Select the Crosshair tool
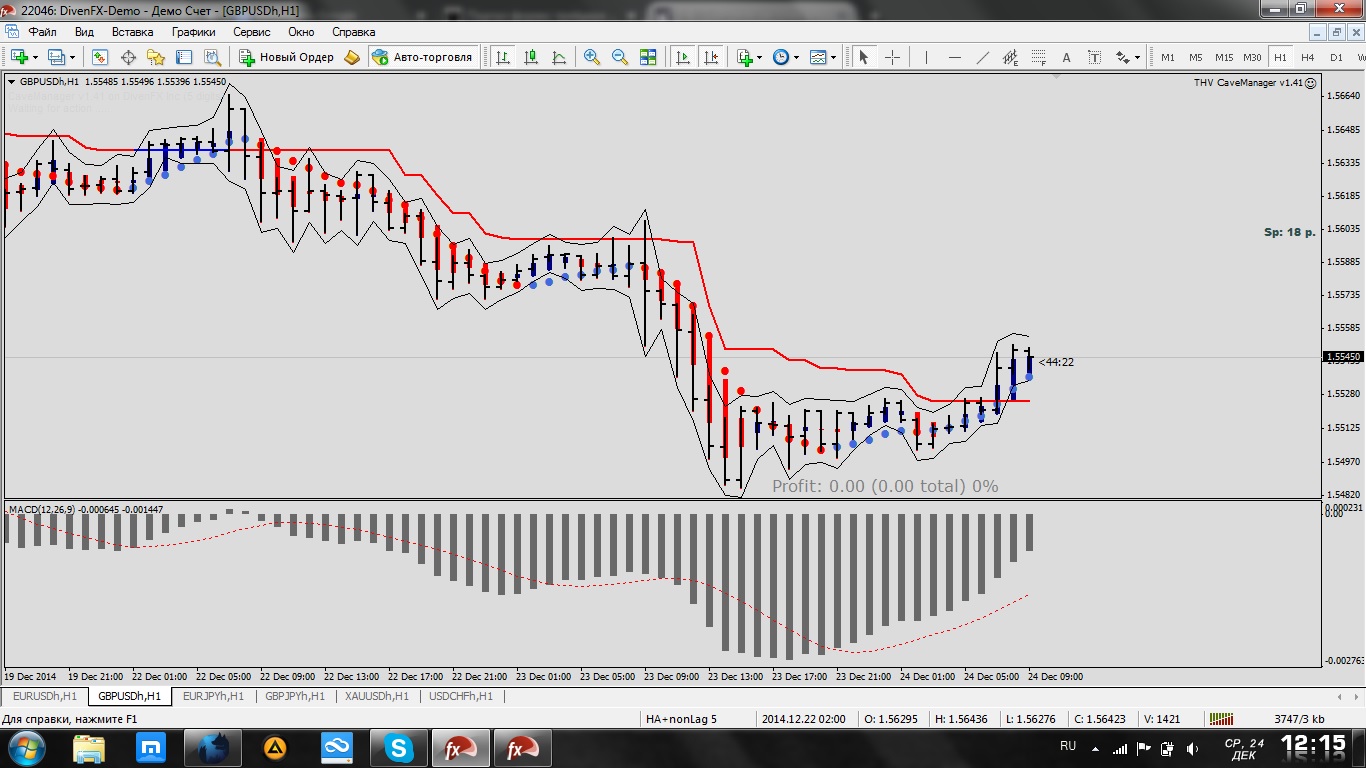Viewport: 1366px width, 768px height. pos(892,57)
